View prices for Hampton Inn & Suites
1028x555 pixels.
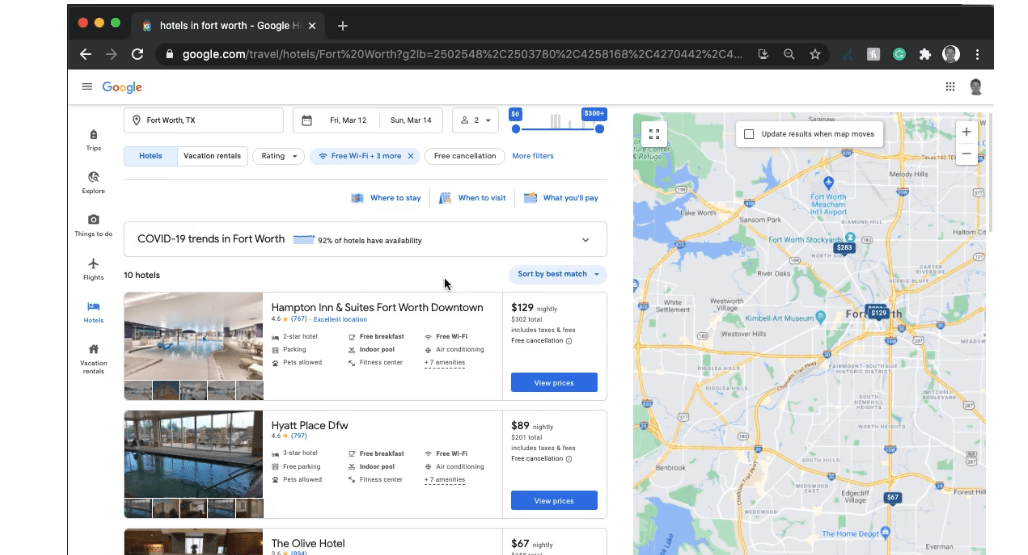coord(554,383)
